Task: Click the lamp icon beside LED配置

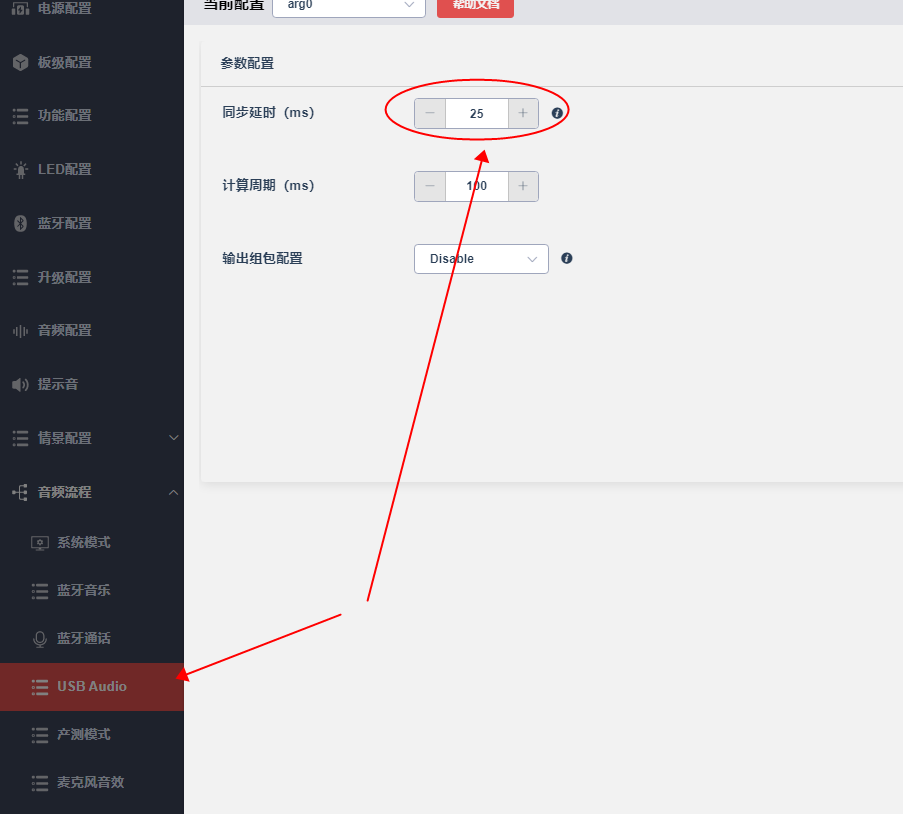Action: [21, 169]
